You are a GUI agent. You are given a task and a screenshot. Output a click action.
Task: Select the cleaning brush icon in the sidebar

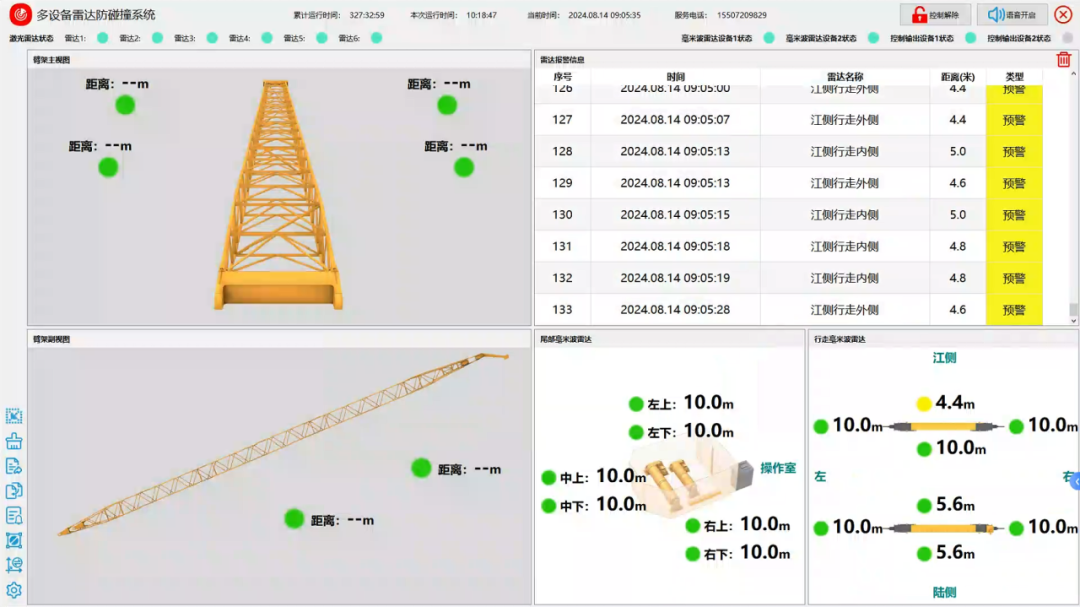click(12, 440)
